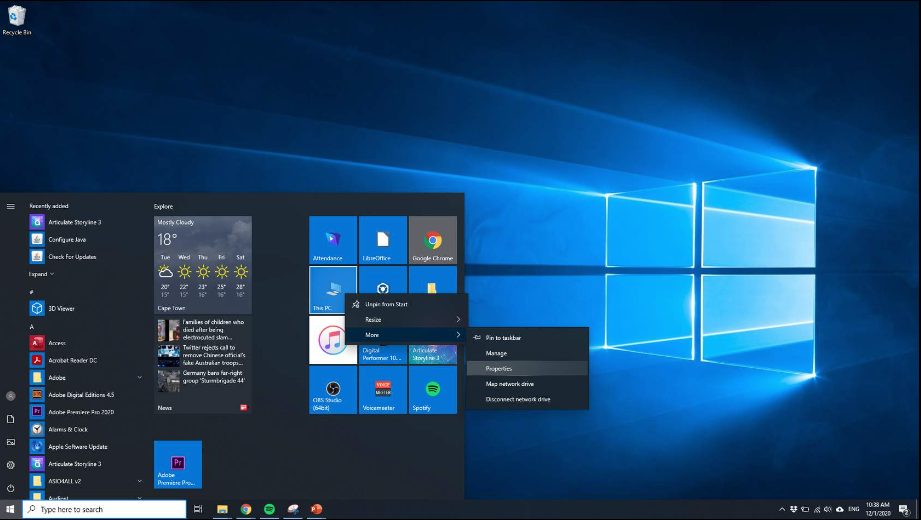The height and width of the screenshot is (520, 921).
Task: Open 3D Viewer from the app list
Action: tap(62, 308)
